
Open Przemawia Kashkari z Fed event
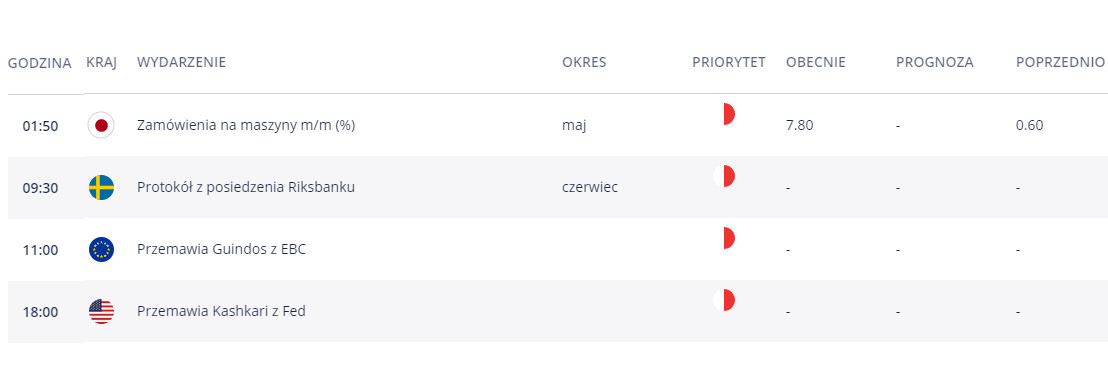pyautogui.click(x=221, y=311)
